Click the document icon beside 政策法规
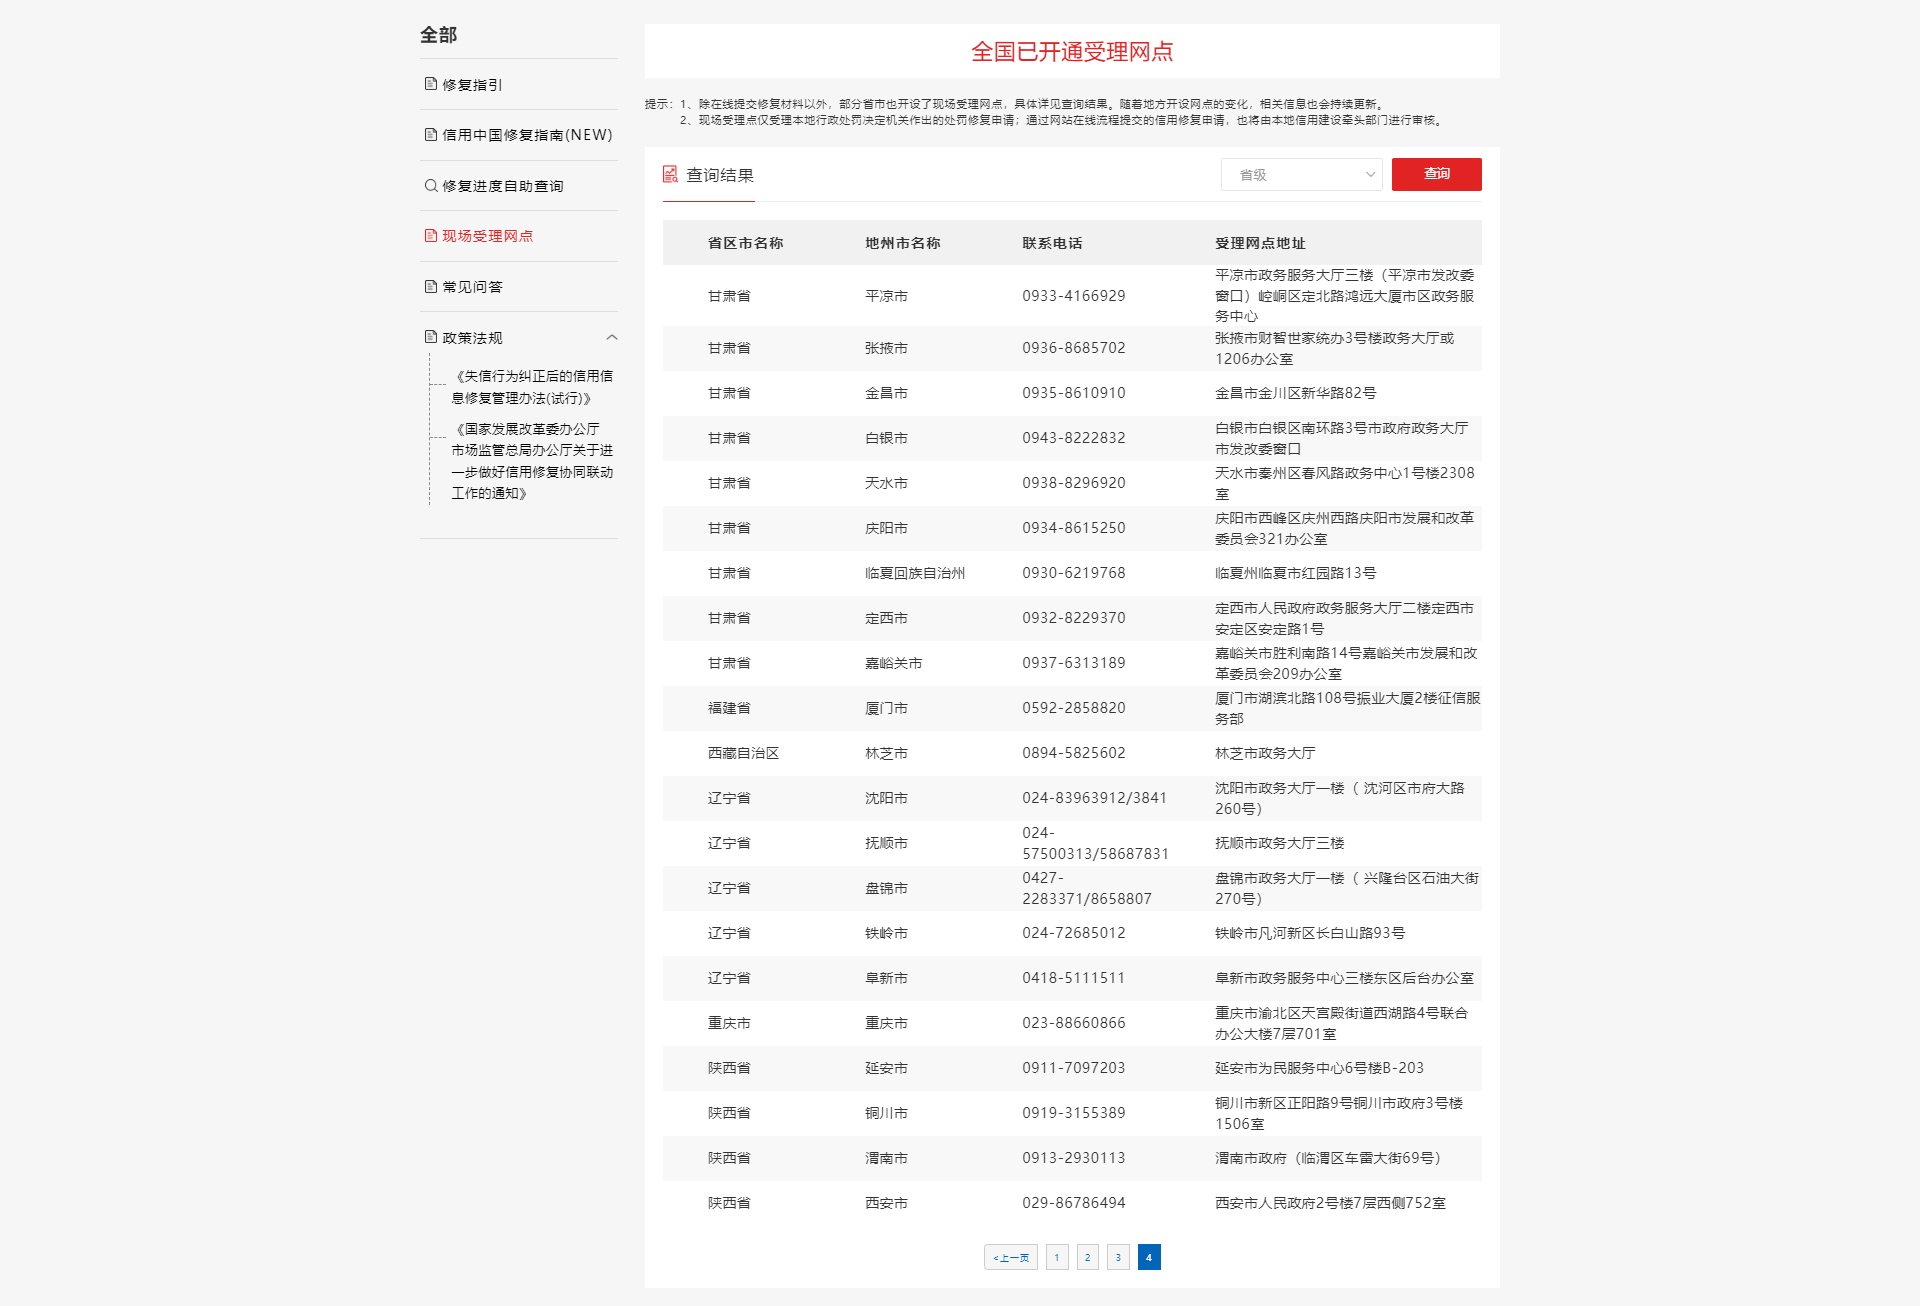Viewport: 1920px width, 1306px height. coord(430,338)
